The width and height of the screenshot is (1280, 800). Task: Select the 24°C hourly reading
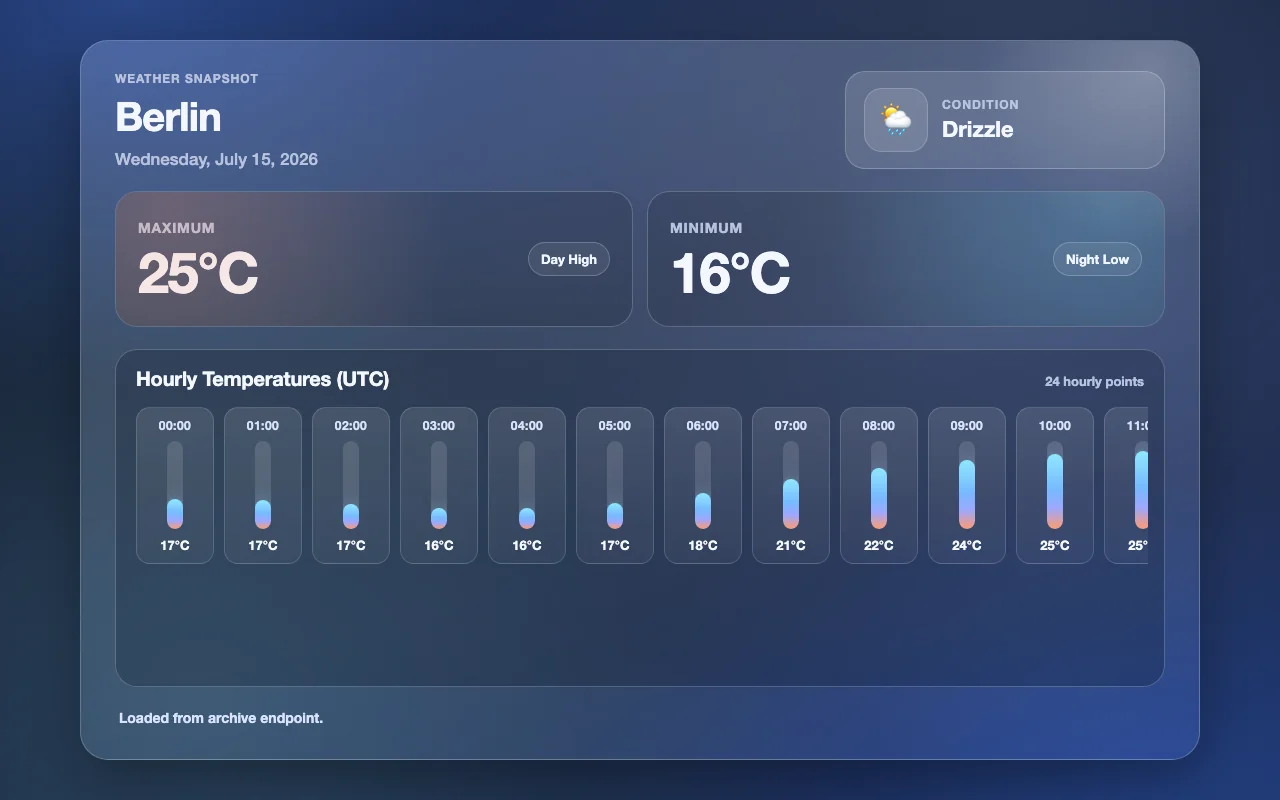point(967,546)
